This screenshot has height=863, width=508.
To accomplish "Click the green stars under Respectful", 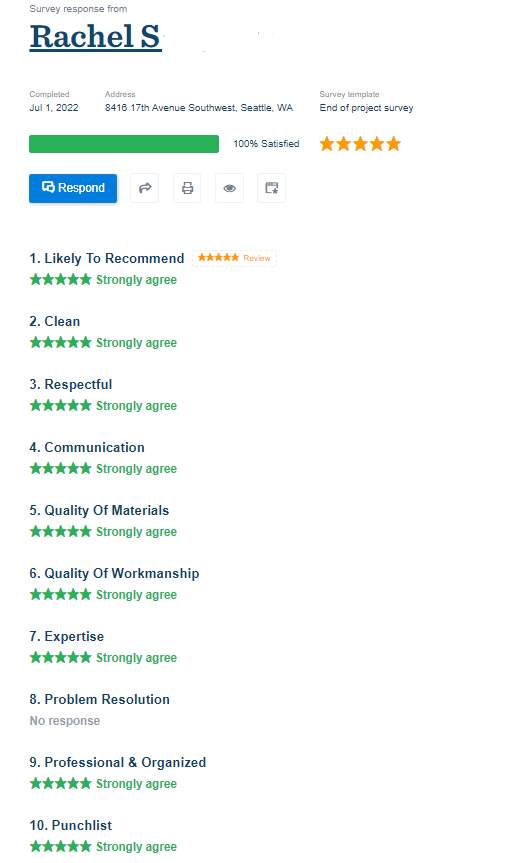I will (61, 406).
